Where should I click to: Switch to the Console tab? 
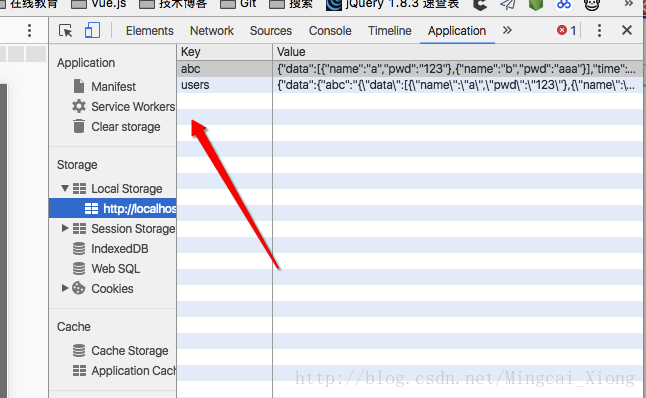pyautogui.click(x=330, y=31)
